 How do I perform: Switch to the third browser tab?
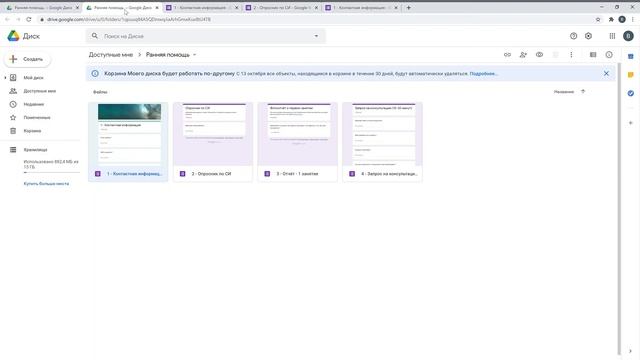pos(202,8)
